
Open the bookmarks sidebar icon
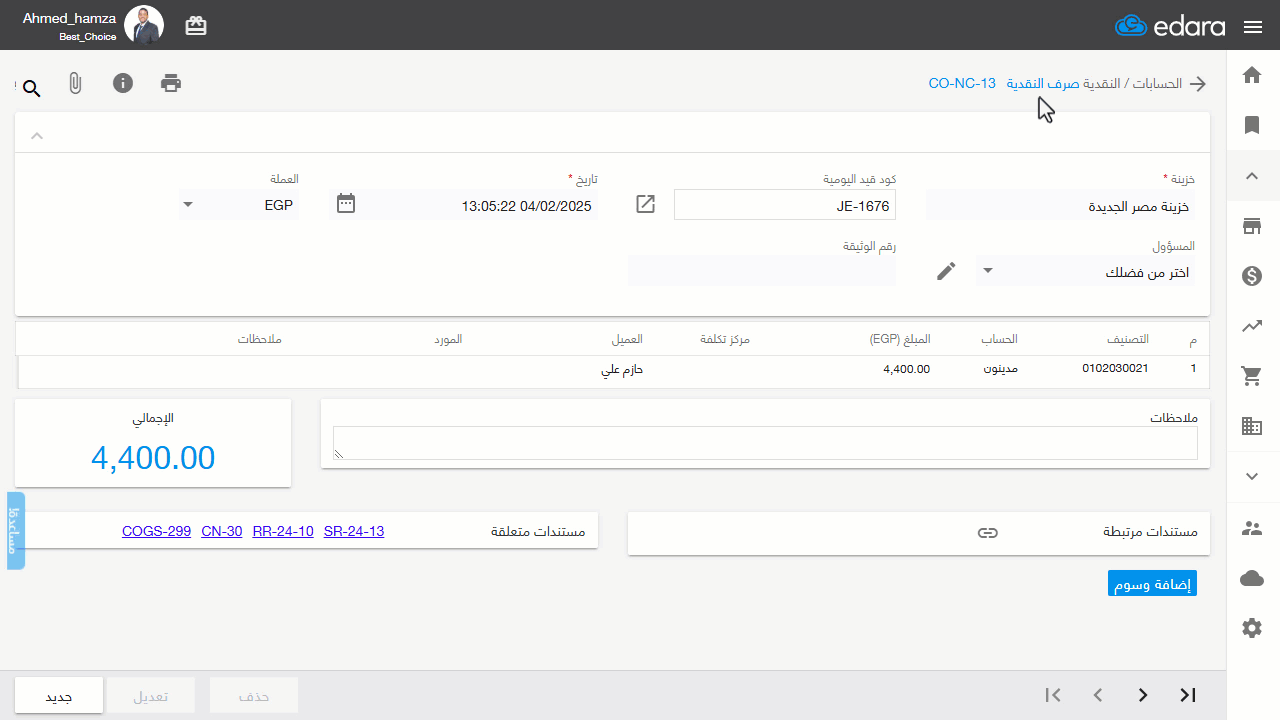point(1252,125)
